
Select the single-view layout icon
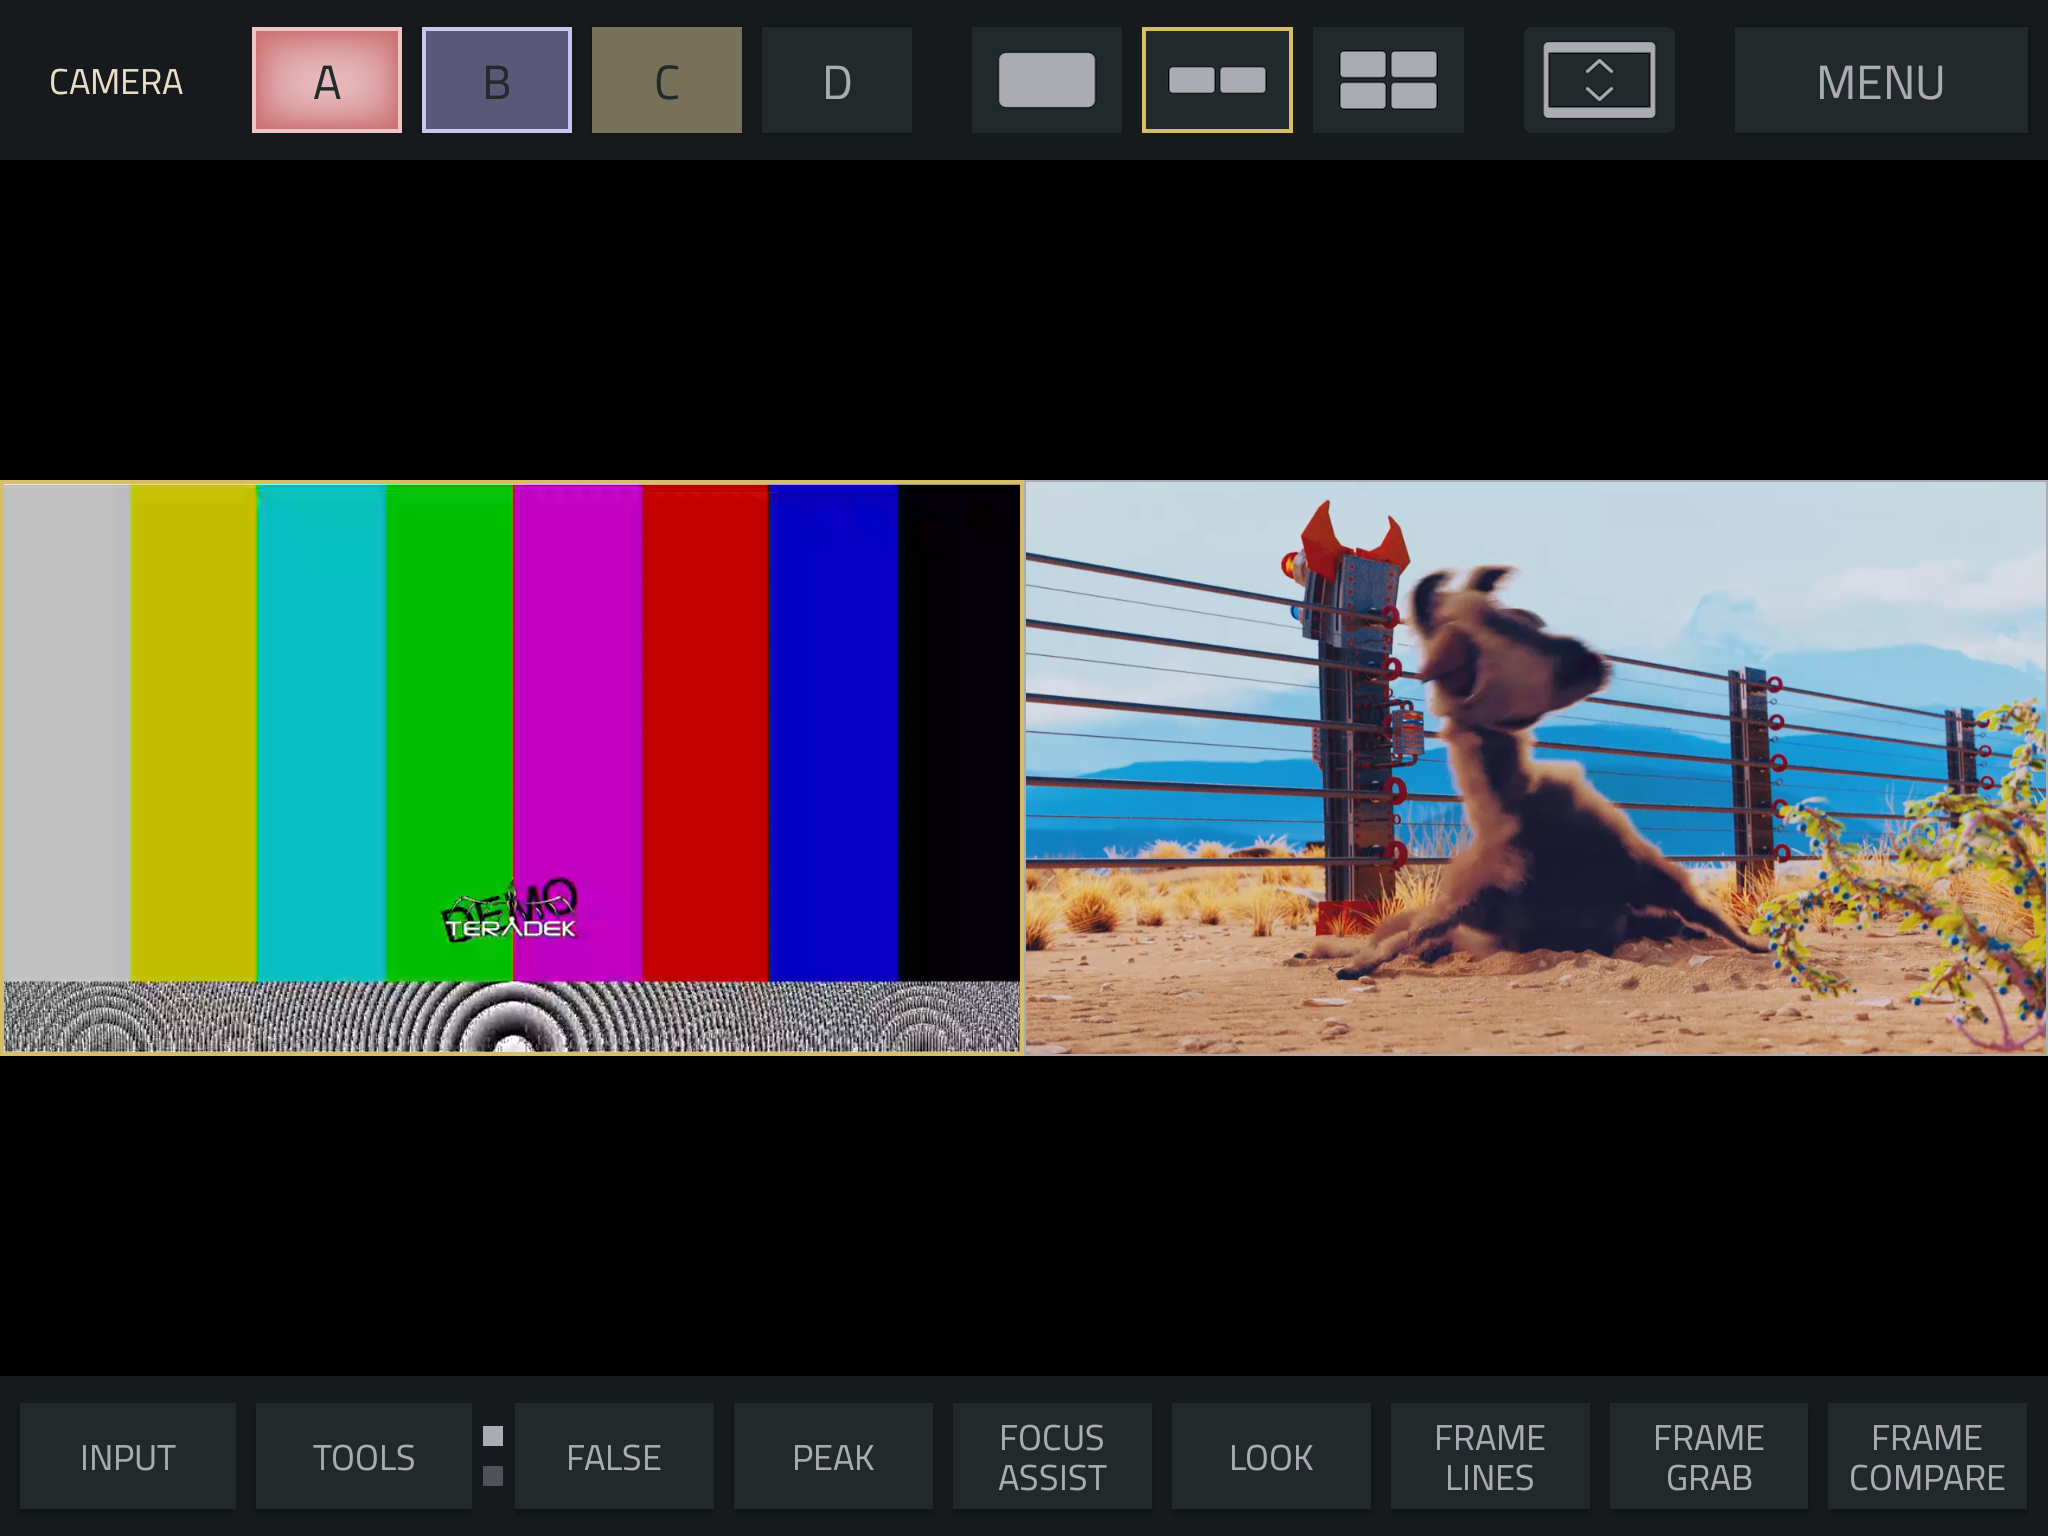coord(1046,80)
